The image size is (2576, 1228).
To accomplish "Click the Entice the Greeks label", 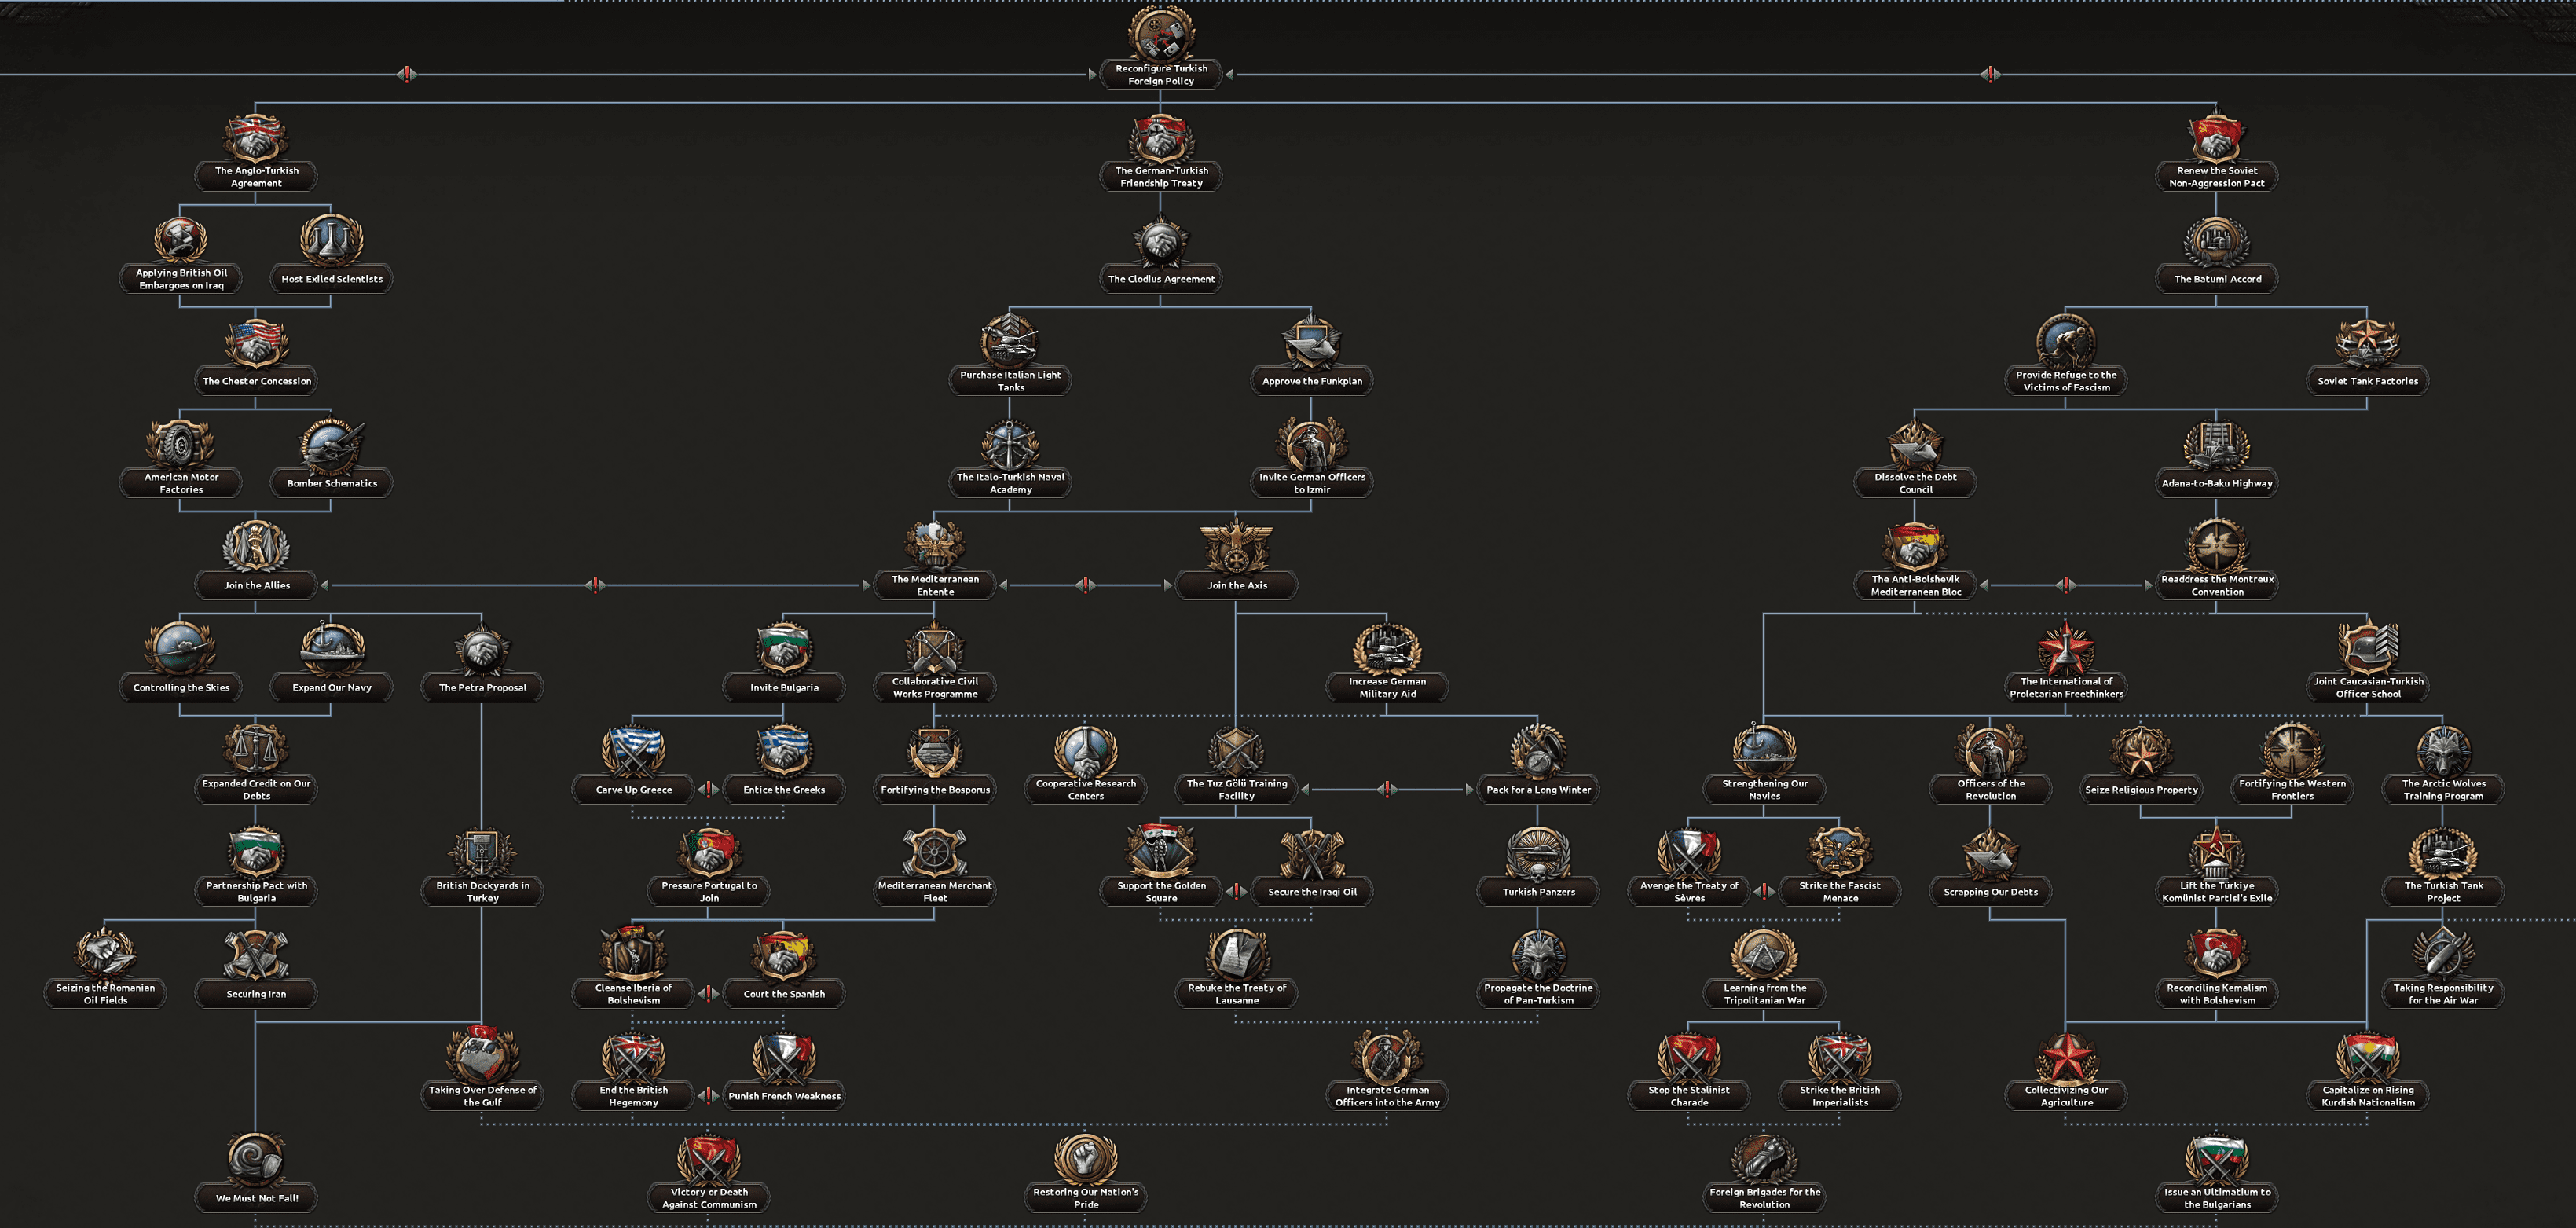I will click(x=784, y=789).
